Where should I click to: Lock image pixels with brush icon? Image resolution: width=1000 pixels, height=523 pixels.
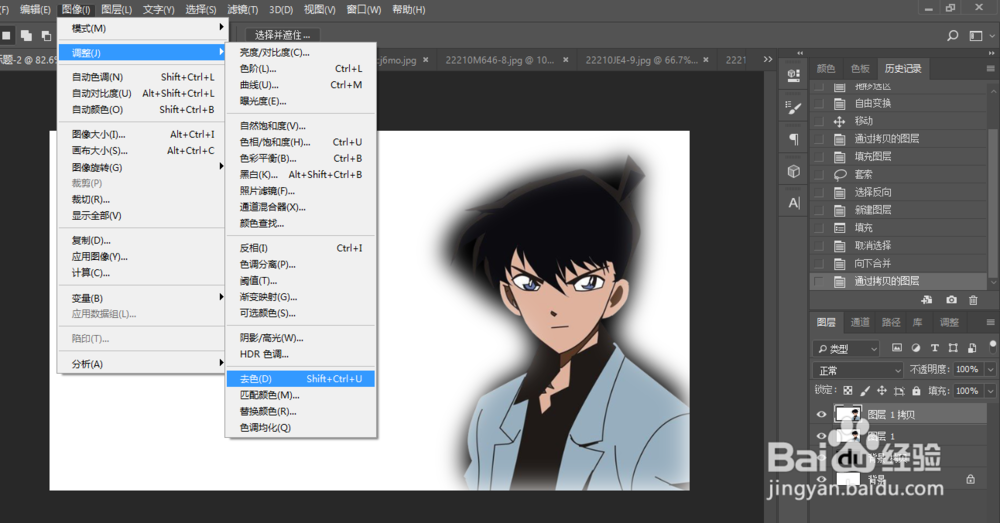[x=865, y=390]
